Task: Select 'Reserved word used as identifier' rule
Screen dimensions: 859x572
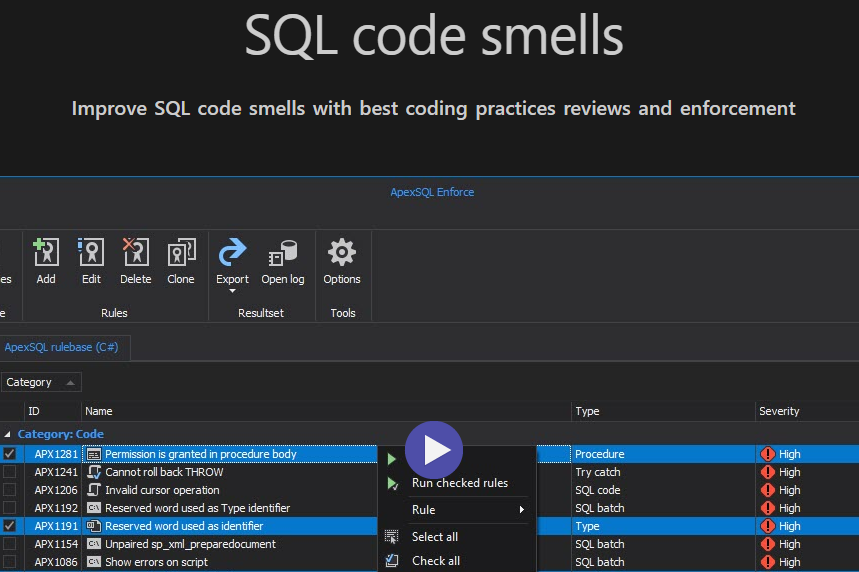Action: 184,526
